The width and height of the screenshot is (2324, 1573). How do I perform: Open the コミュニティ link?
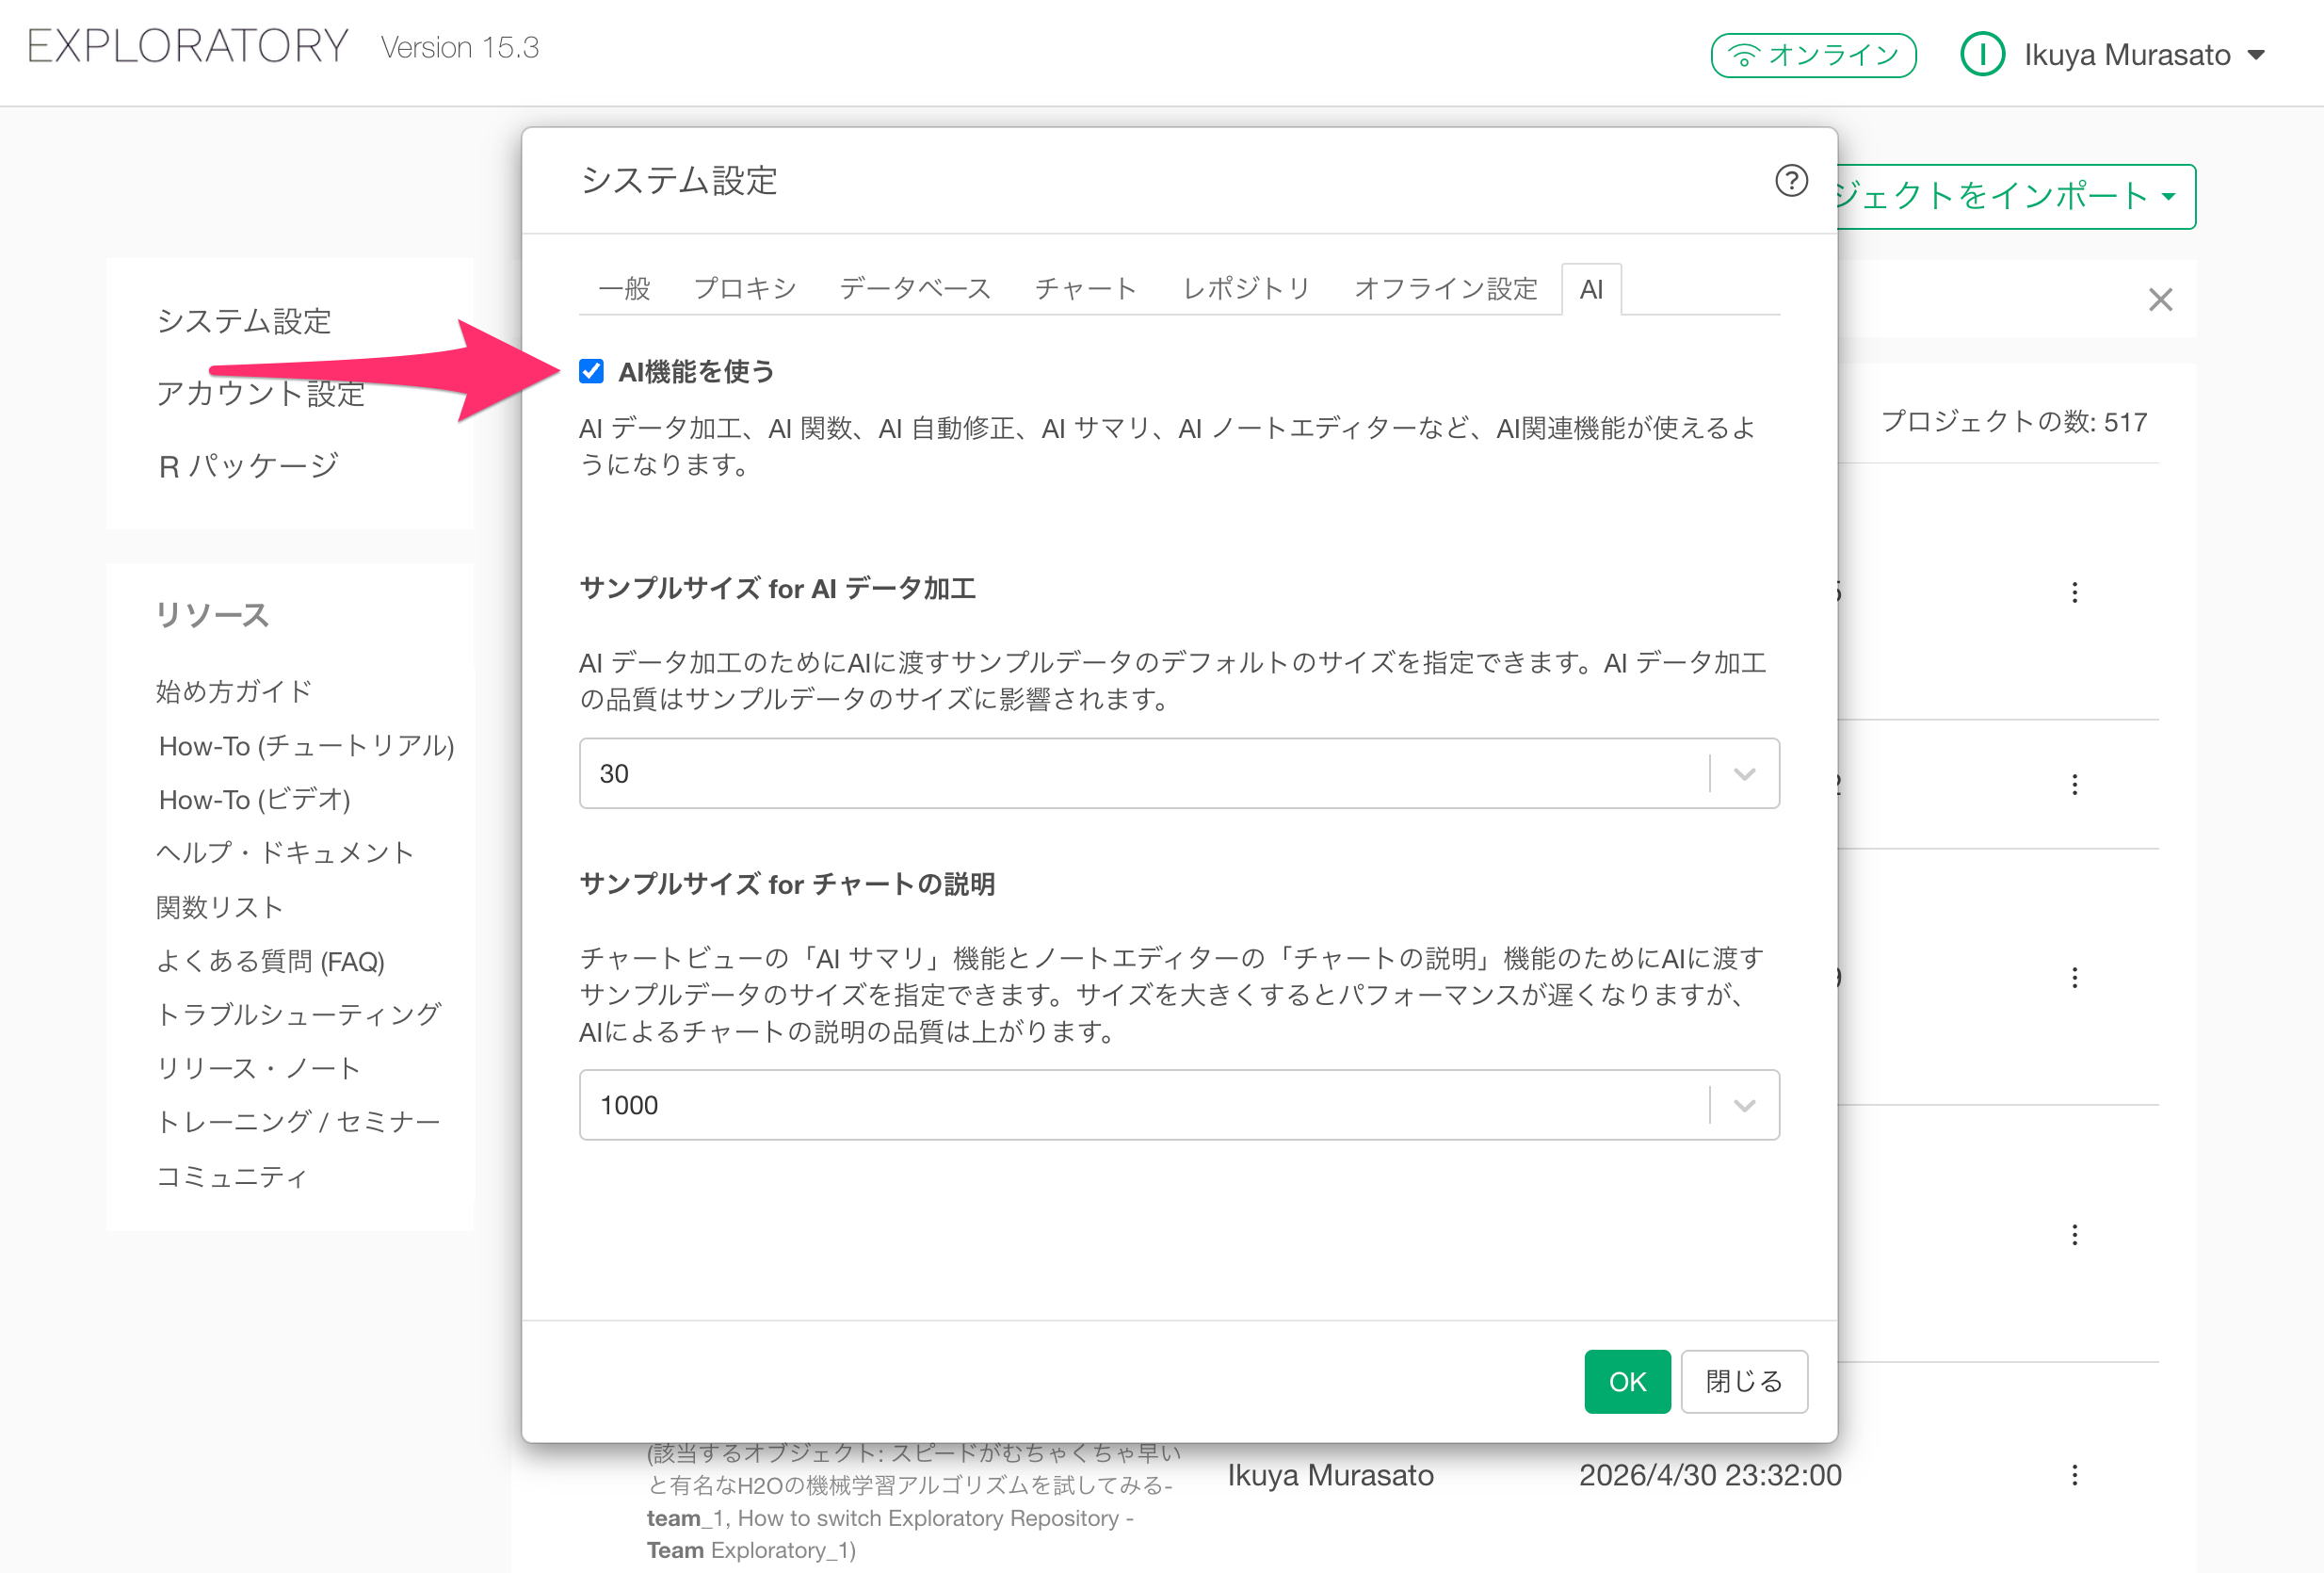pyautogui.click(x=232, y=1176)
